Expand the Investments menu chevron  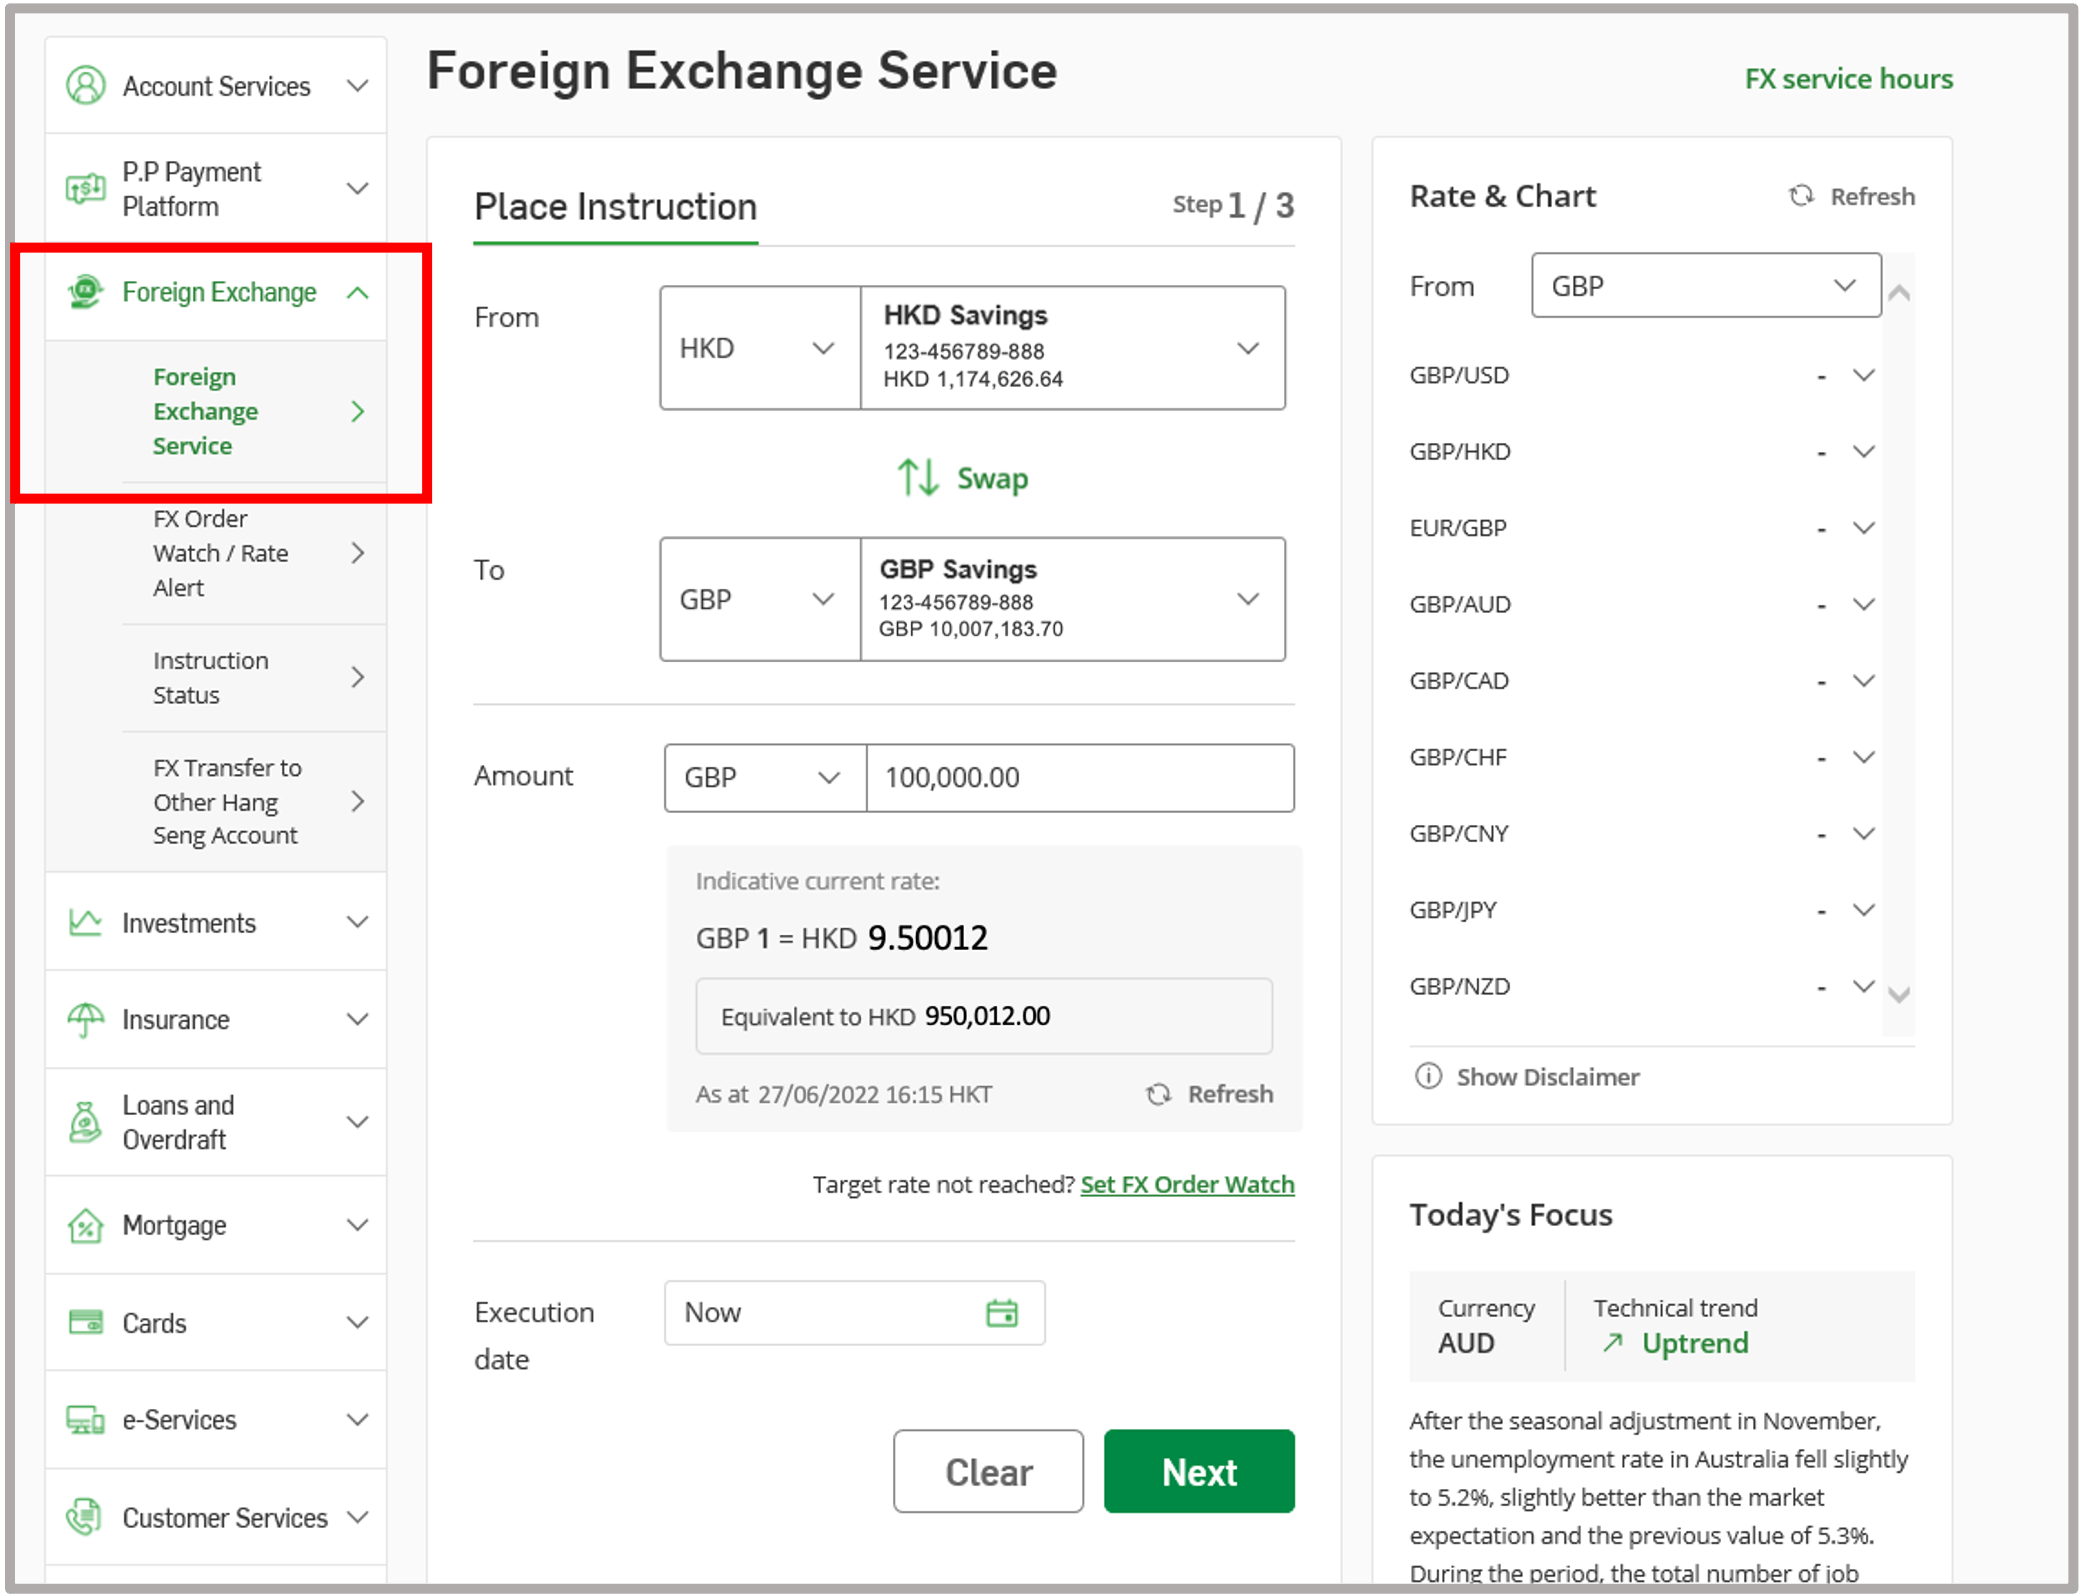pyautogui.click(x=358, y=922)
